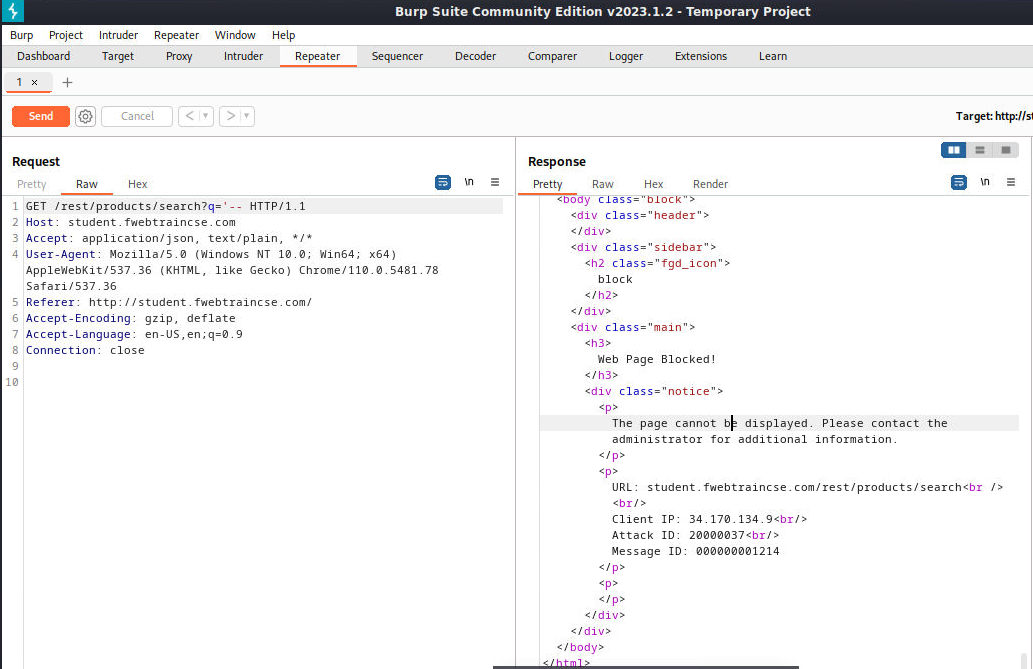The width and height of the screenshot is (1033, 669).
Task: Click 'Web Page Blocked!' text in response
Action: tap(656, 359)
